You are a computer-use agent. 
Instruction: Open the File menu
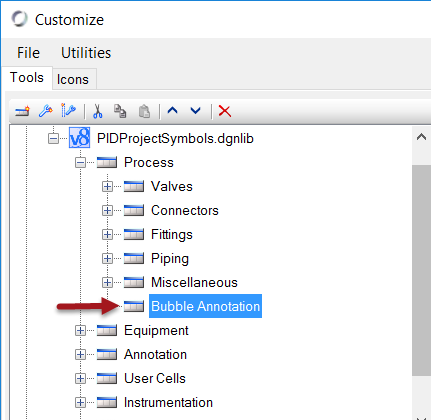28,53
